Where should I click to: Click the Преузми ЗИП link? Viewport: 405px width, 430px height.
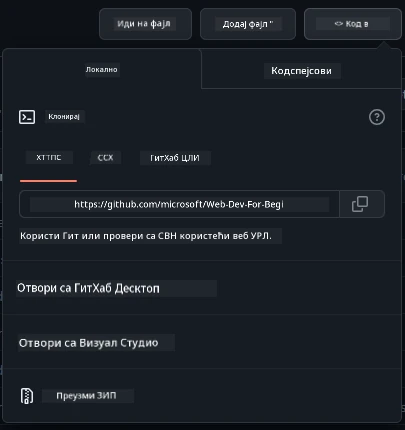(86, 396)
